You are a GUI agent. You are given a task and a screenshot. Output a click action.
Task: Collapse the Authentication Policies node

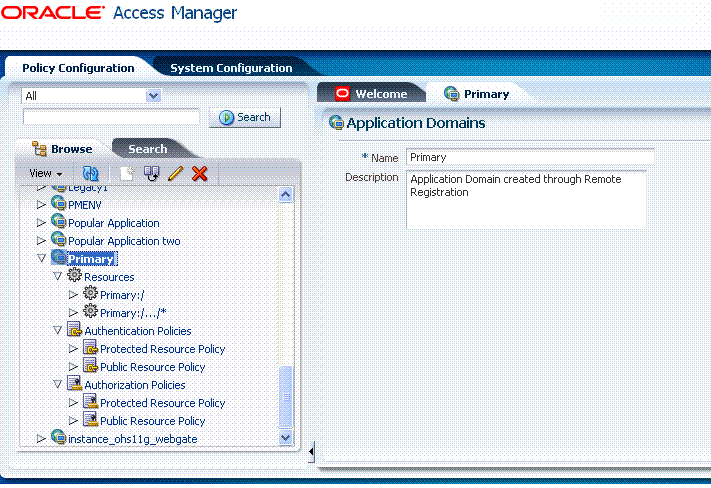(x=58, y=330)
